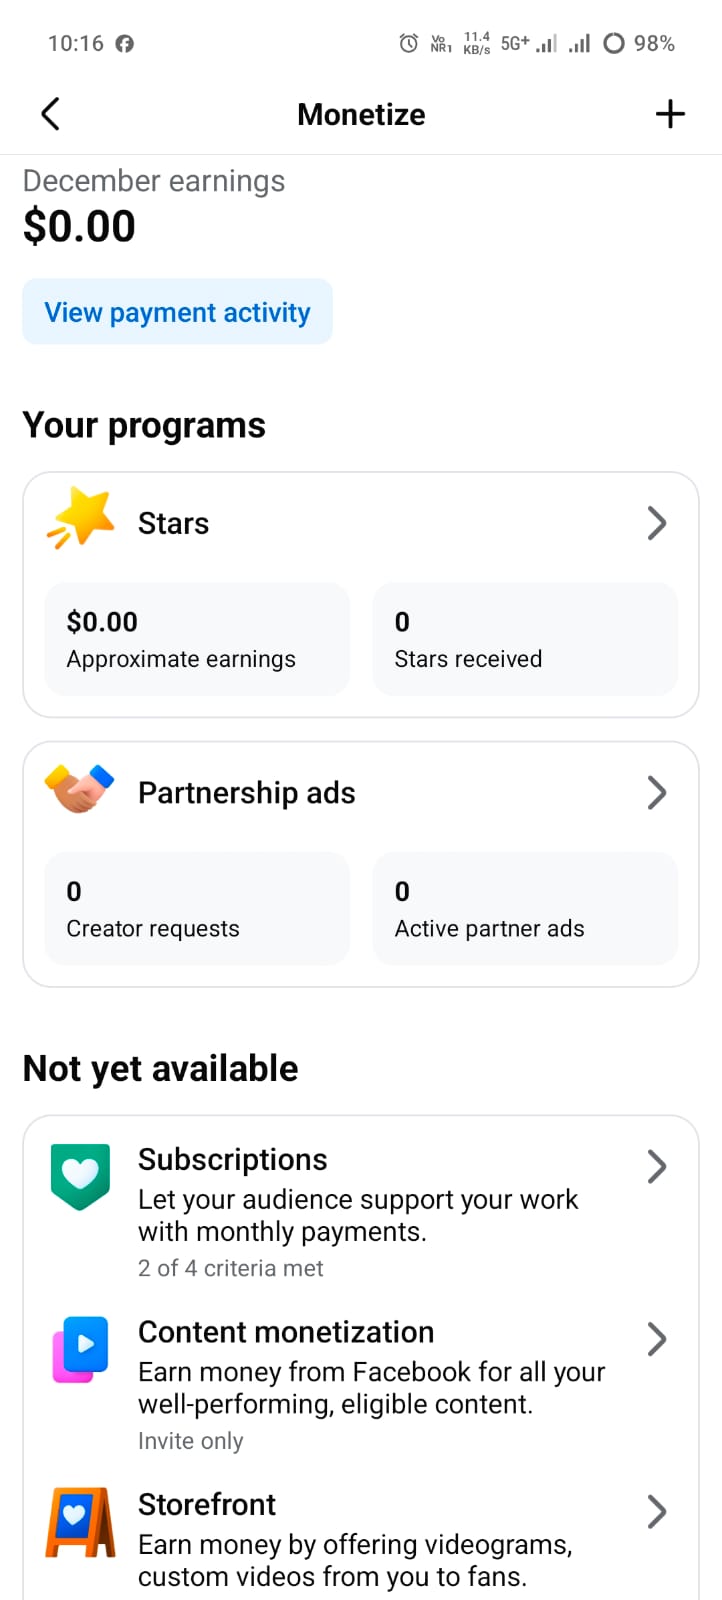Click View payment activity button
722x1600 pixels.
[177, 312]
